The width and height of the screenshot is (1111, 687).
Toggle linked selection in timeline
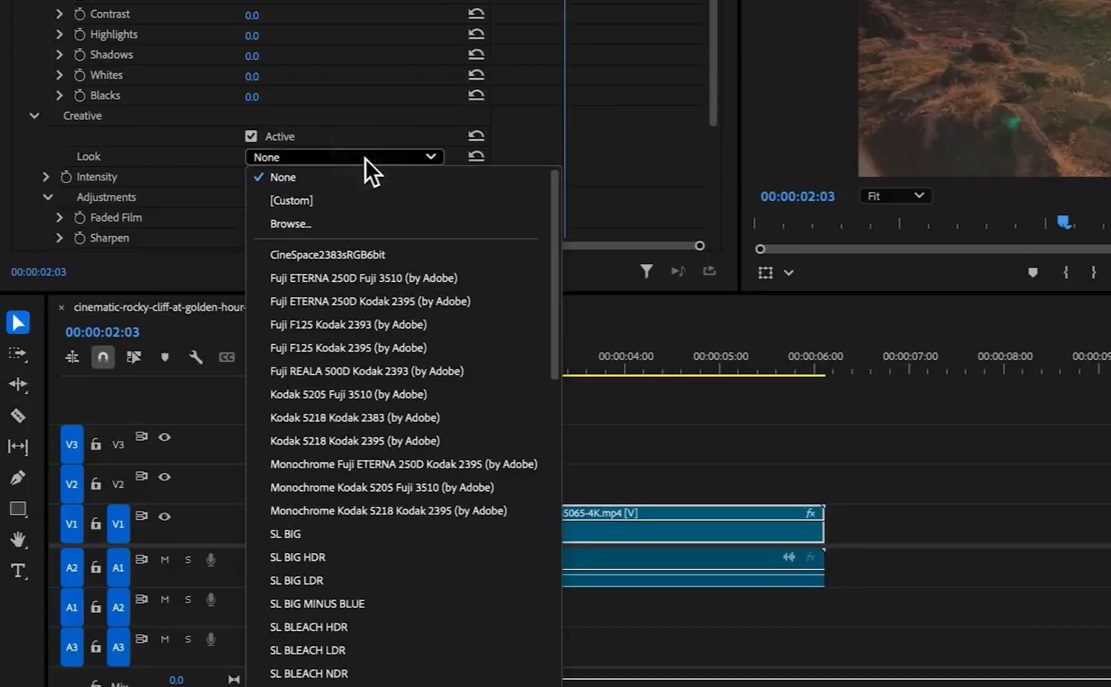(x=134, y=357)
